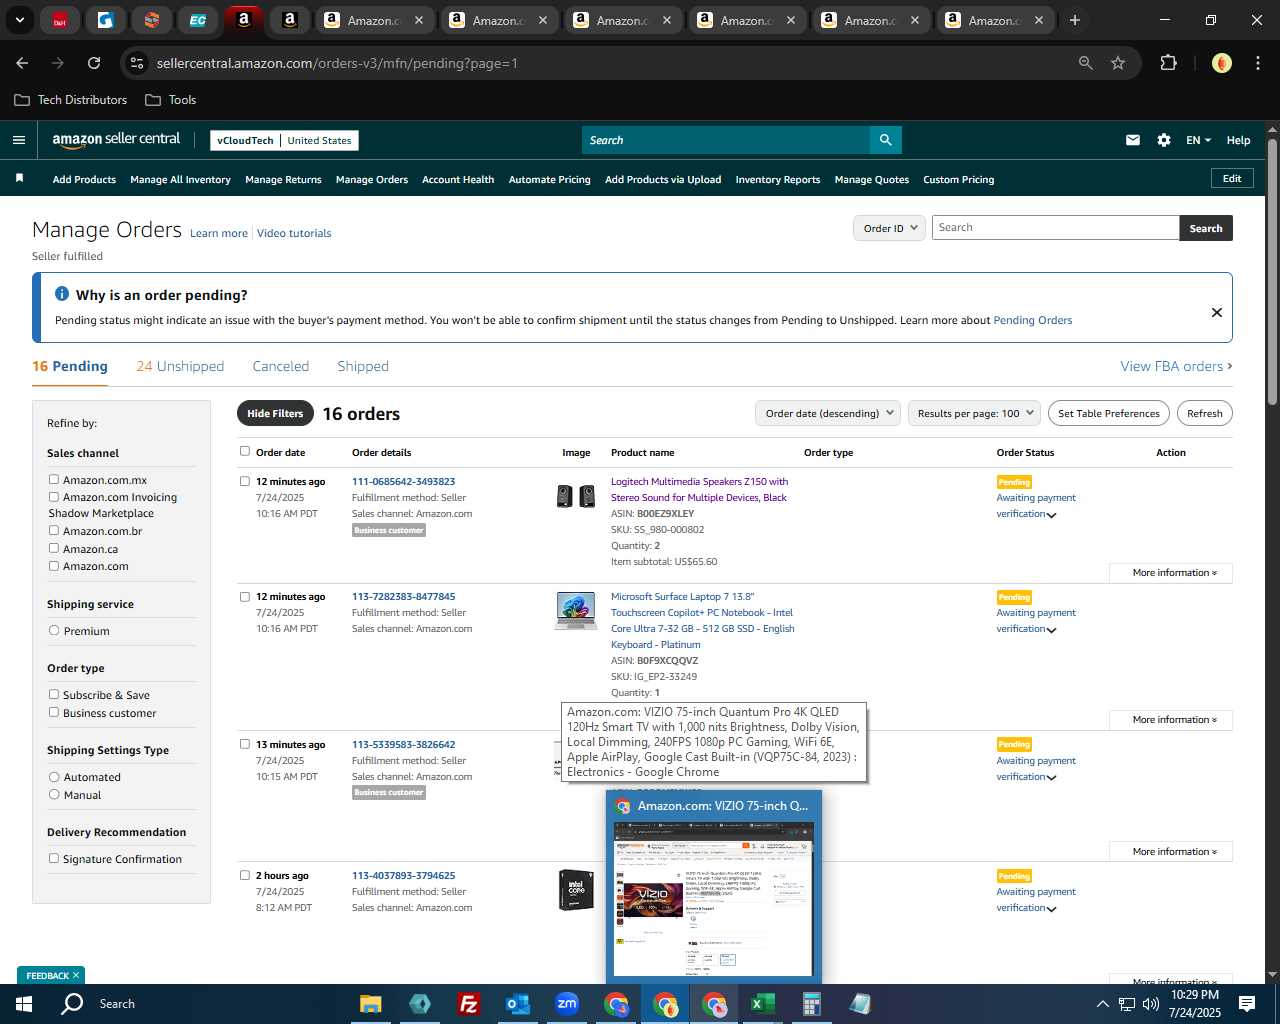
Task: Open the Manage All Inventory menu item
Action: [180, 179]
